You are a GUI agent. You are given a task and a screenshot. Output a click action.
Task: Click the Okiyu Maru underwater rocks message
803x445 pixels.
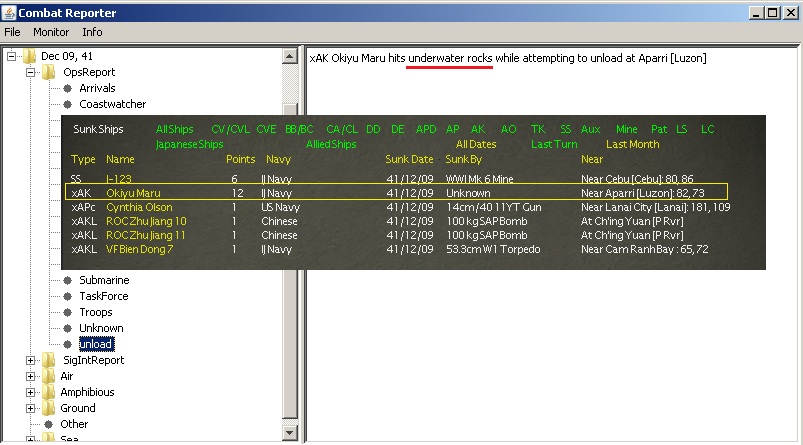click(x=508, y=58)
